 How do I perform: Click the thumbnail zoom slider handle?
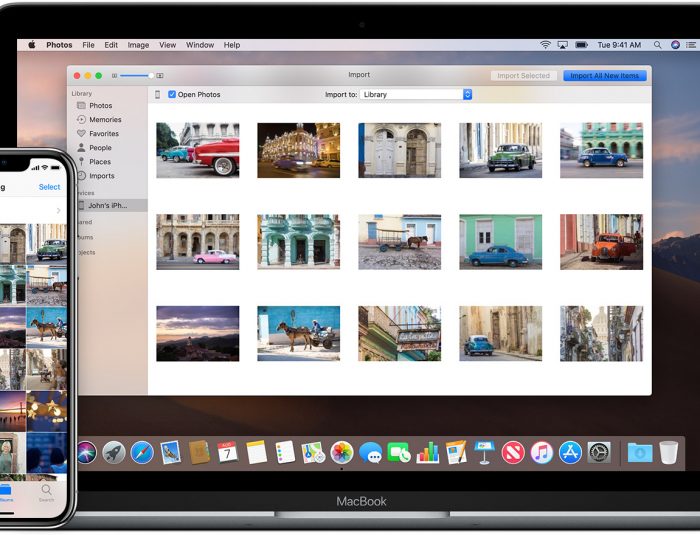(151, 75)
